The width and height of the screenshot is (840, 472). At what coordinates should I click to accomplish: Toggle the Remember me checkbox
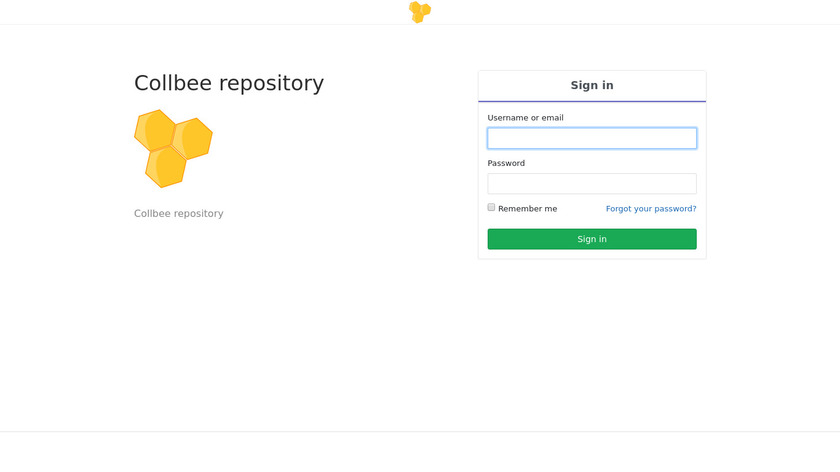tap(491, 207)
